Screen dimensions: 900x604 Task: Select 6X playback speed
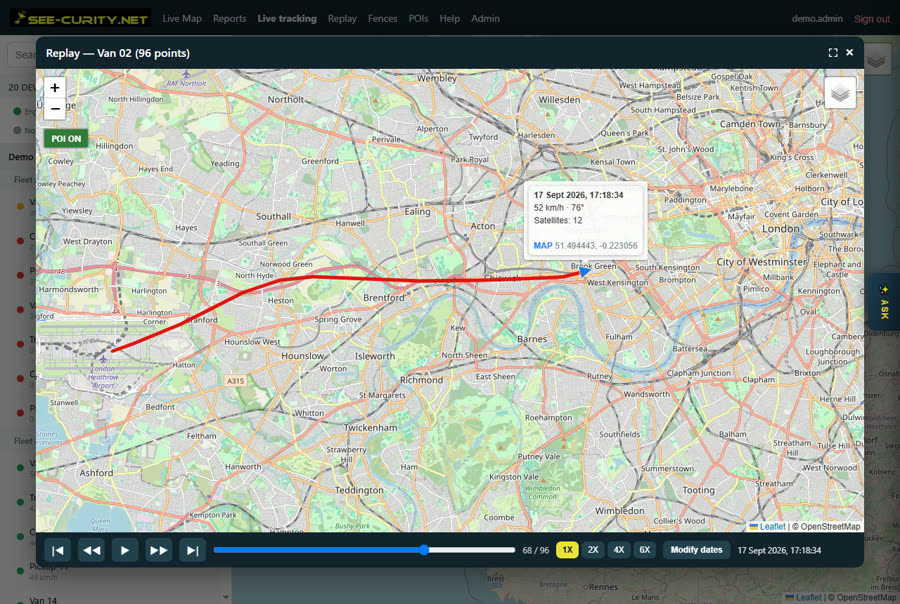coord(645,550)
